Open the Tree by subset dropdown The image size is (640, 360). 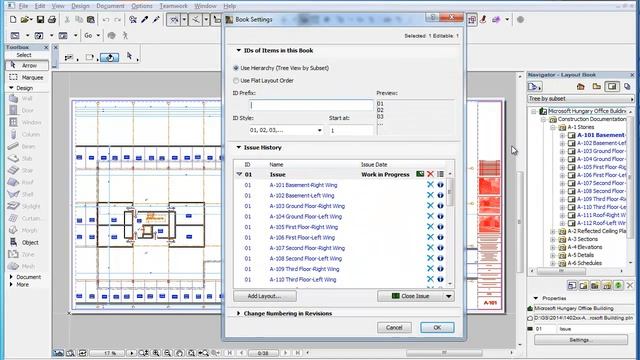[581, 99]
